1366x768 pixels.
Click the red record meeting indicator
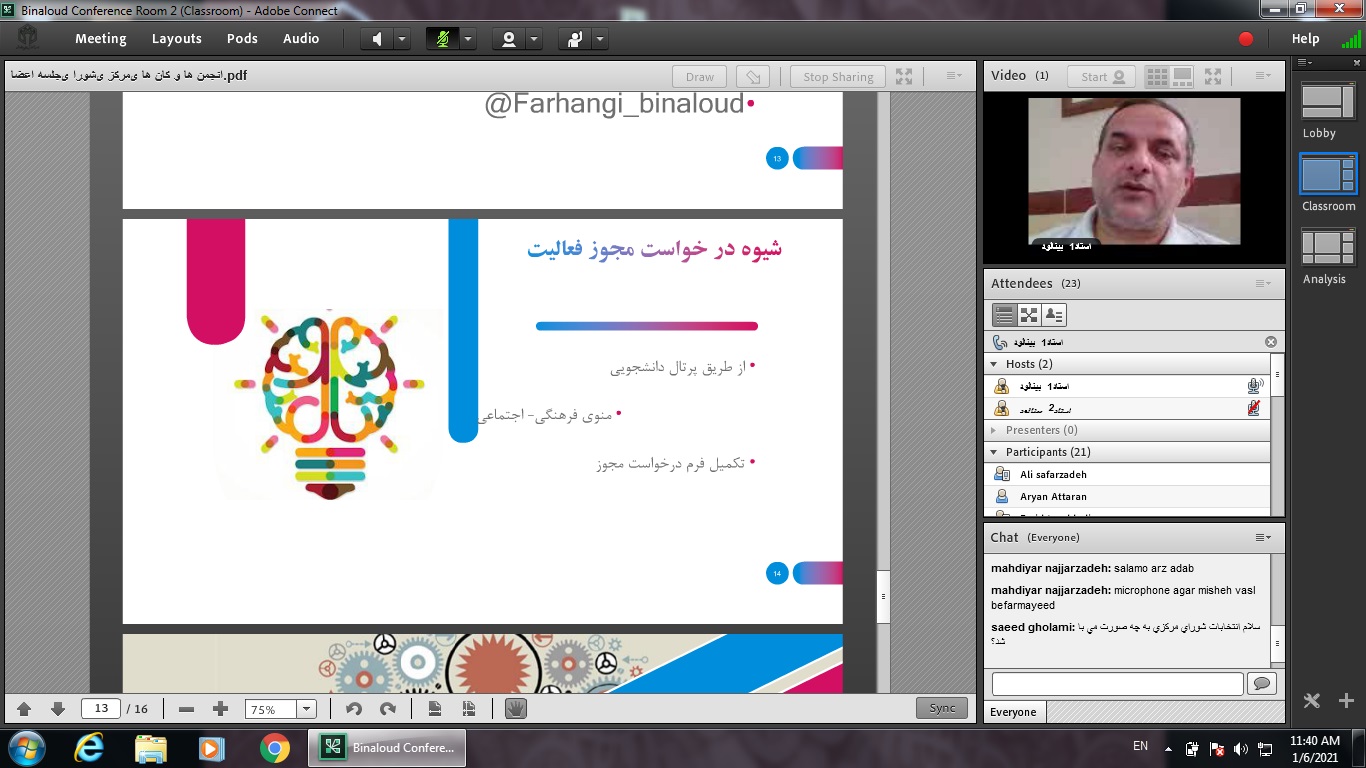tap(1245, 39)
